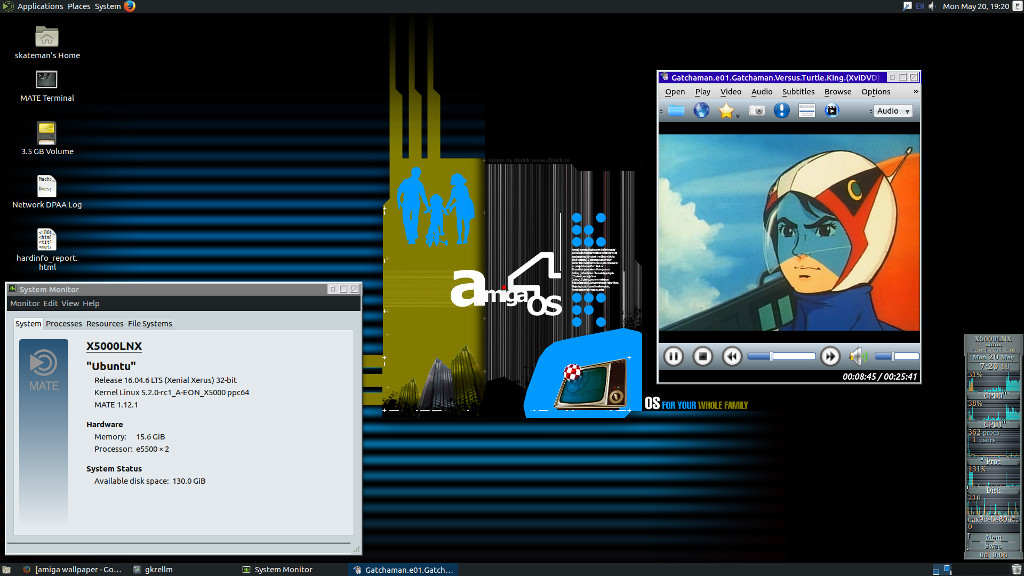Rewind the video with the rewind button
Screen dimensions: 1024x576
[x=732, y=356]
